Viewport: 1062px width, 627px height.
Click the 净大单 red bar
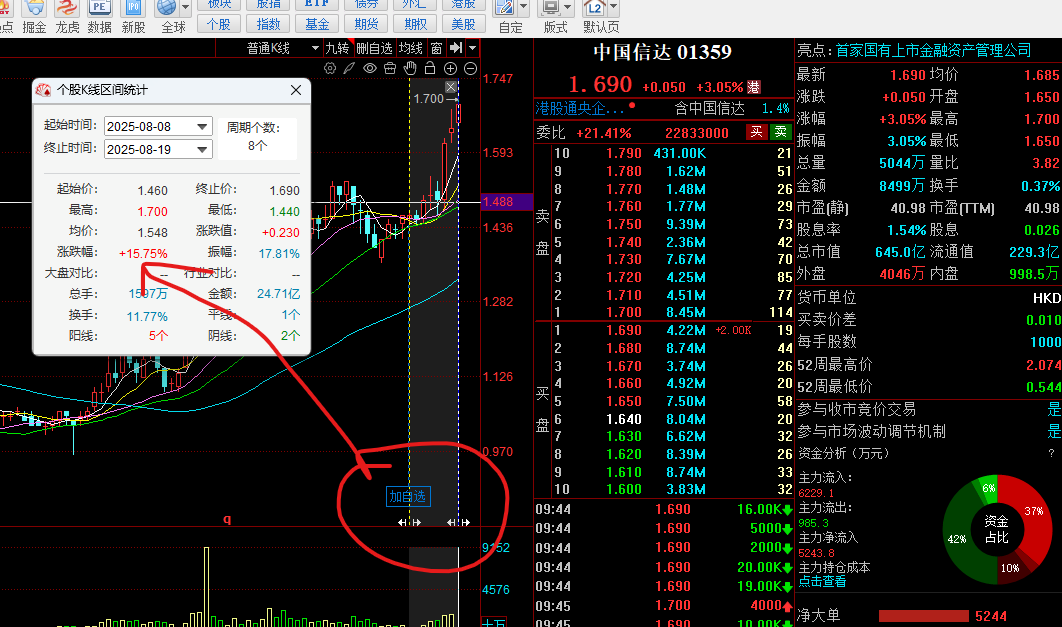tap(924, 615)
